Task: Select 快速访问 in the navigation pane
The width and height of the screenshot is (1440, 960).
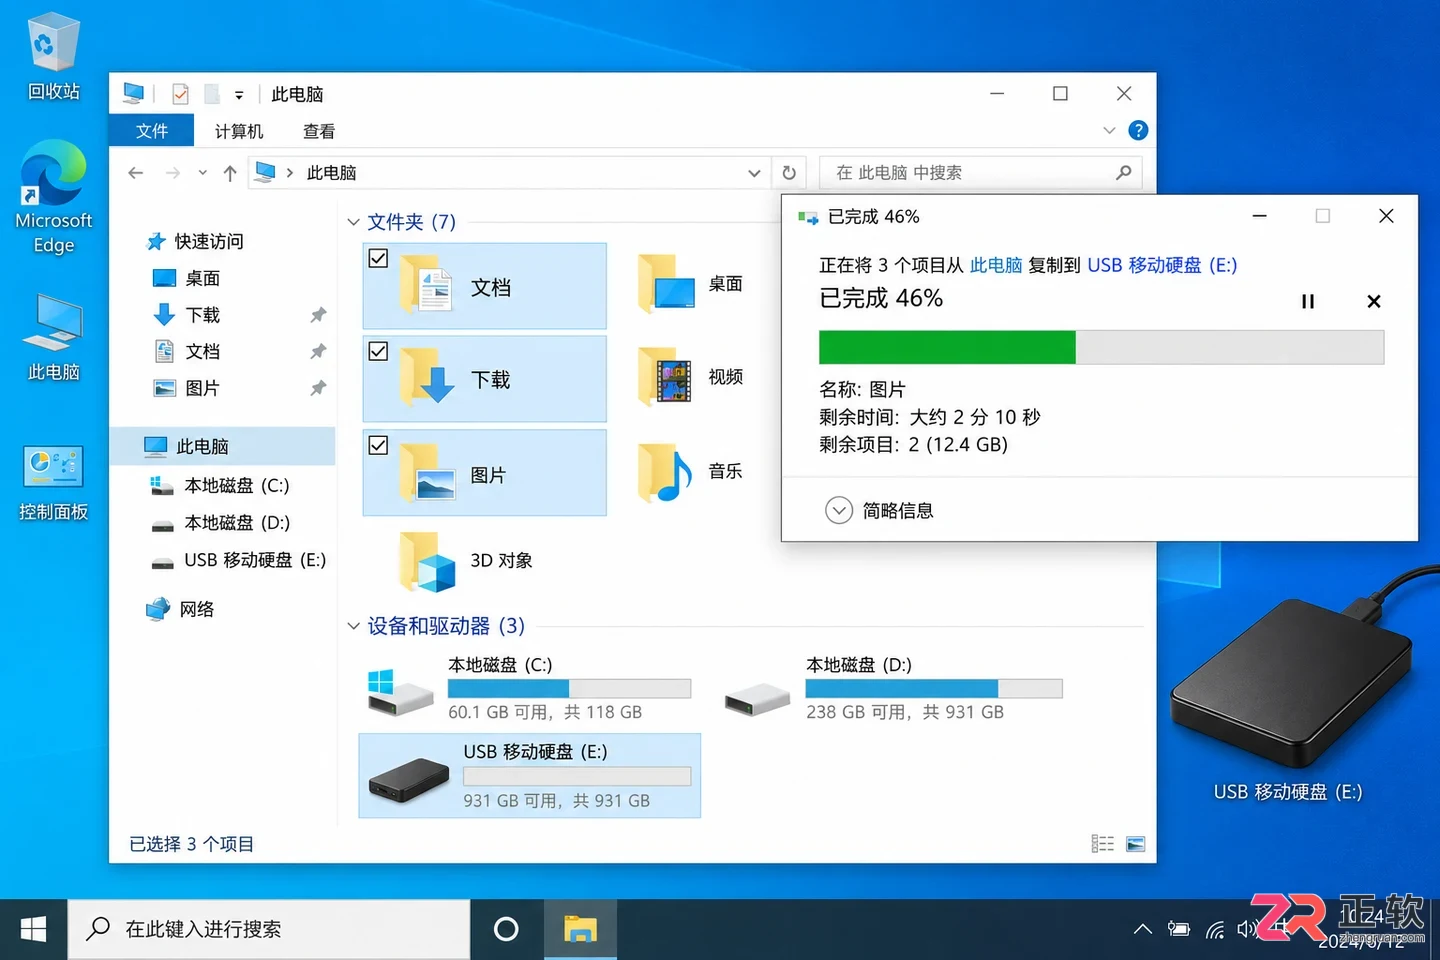Action: [x=195, y=241]
